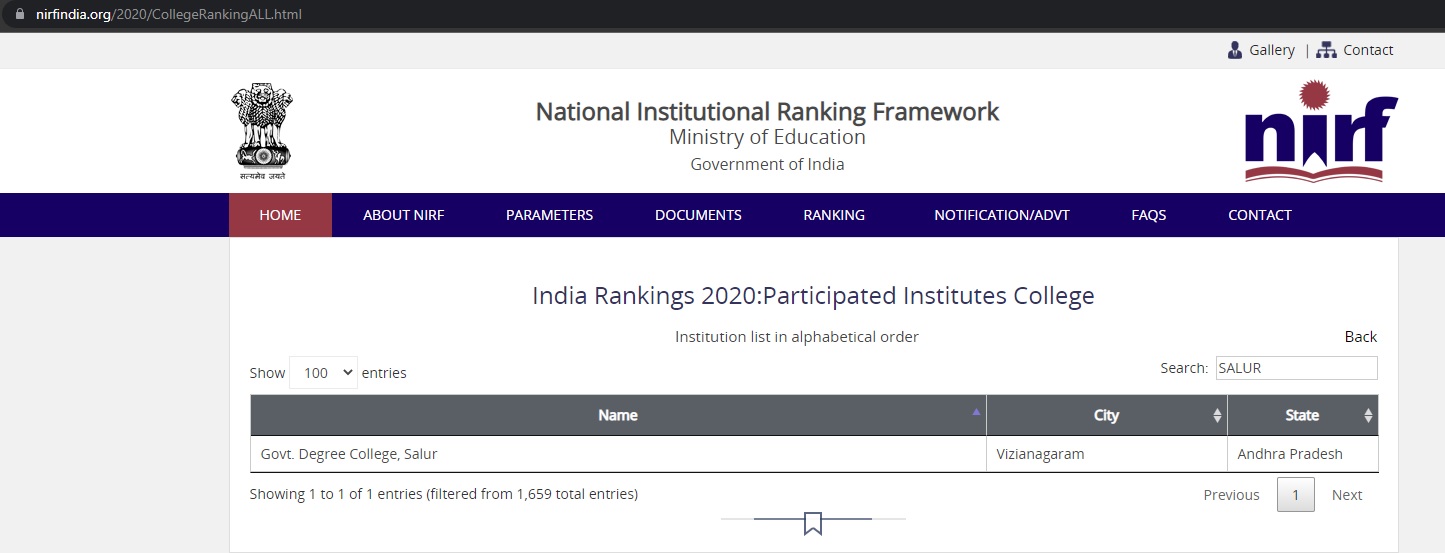Click the Previous pagination button

(1231, 495)
